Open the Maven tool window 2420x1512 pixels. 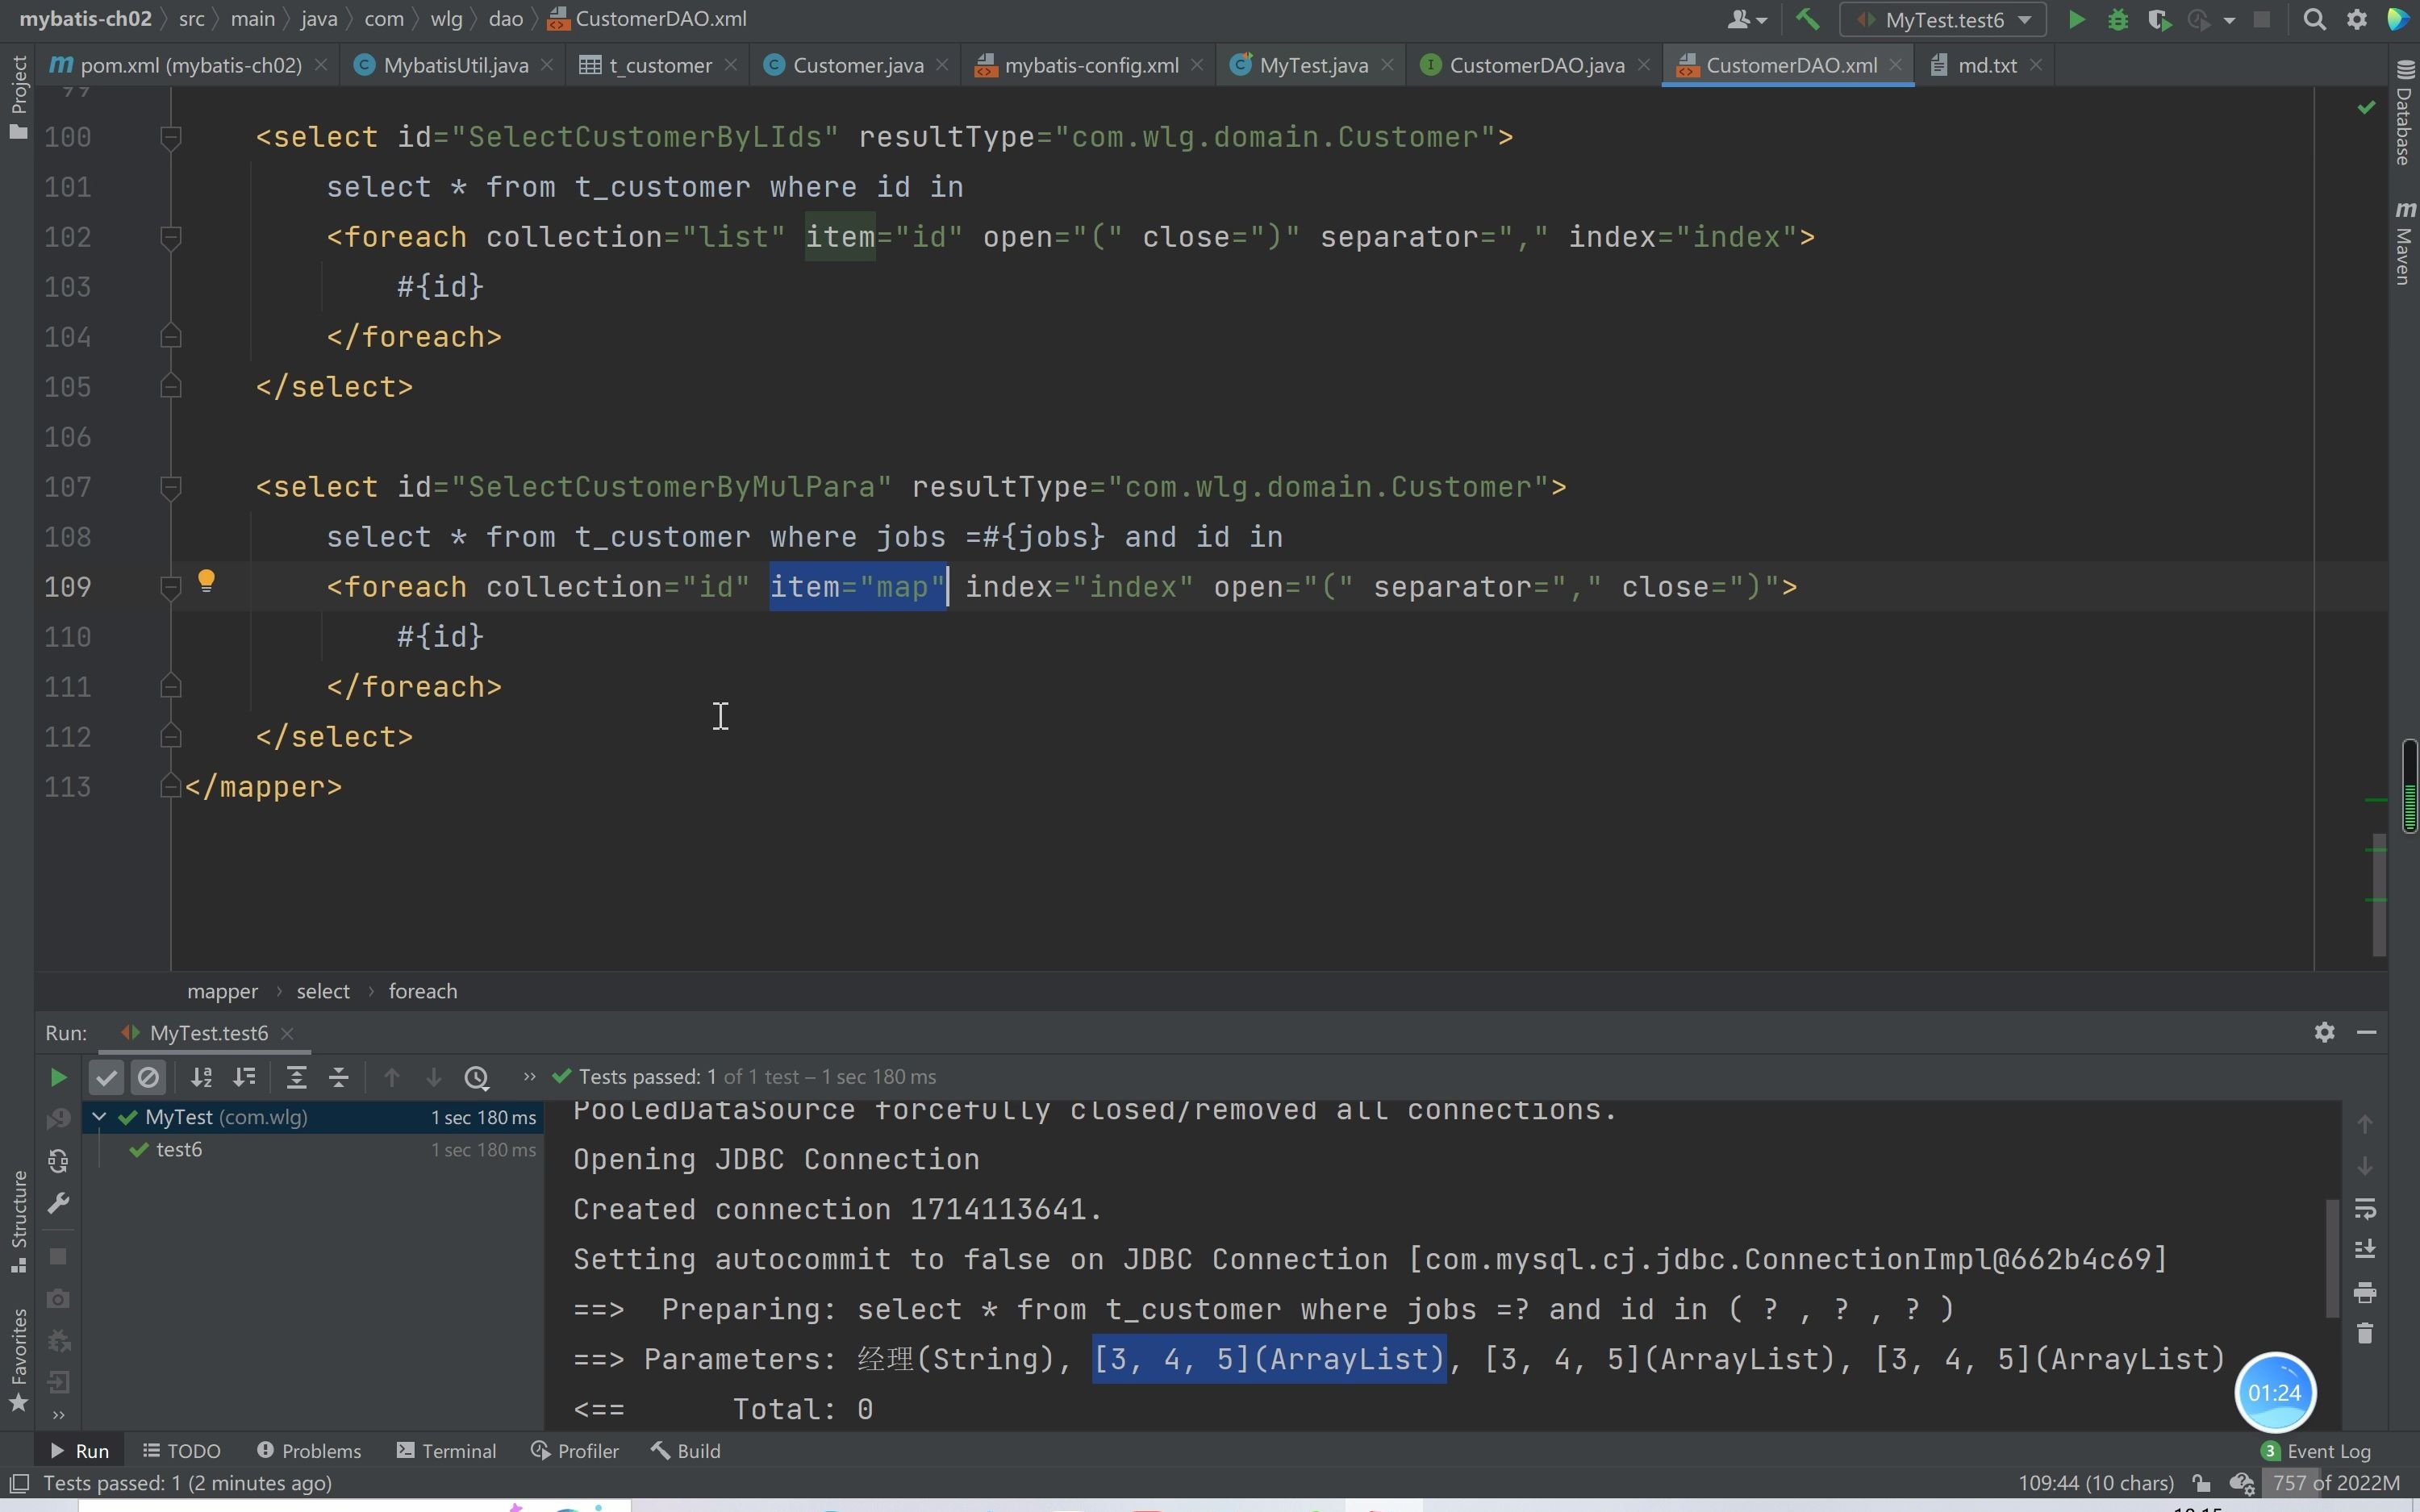click(2404, 243)
